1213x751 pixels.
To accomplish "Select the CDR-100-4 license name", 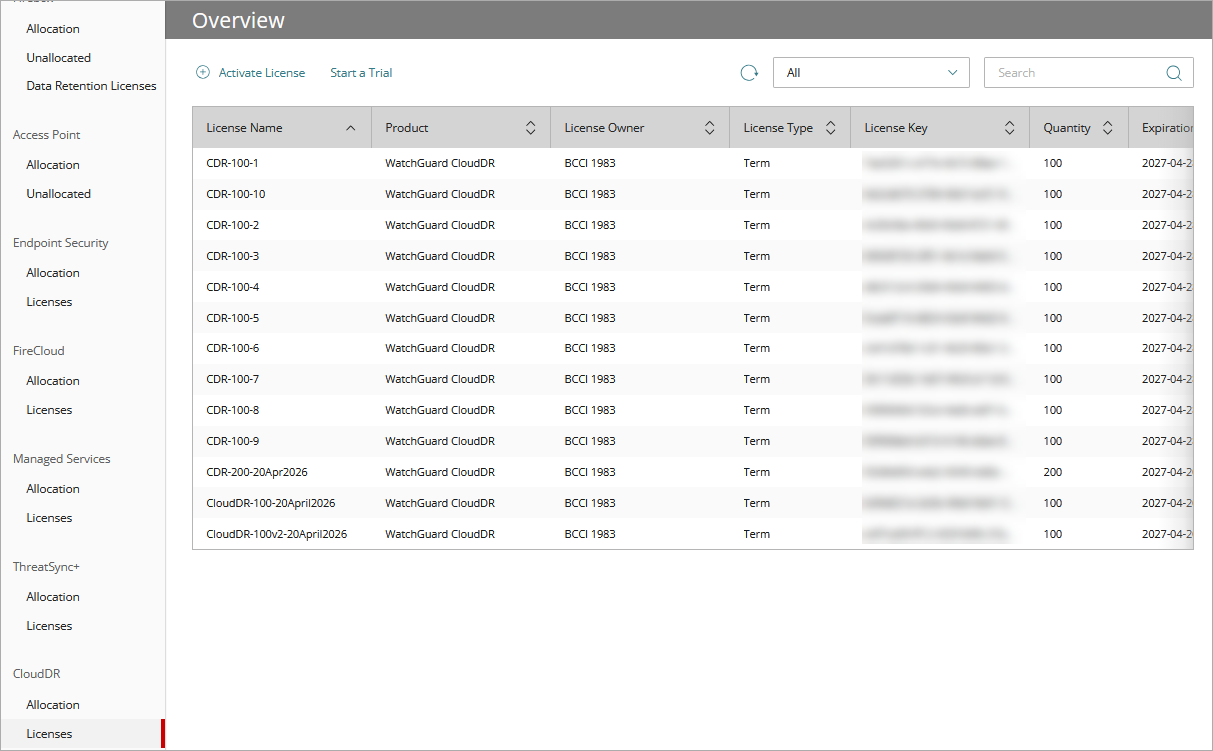I will [x=232, y=287].
